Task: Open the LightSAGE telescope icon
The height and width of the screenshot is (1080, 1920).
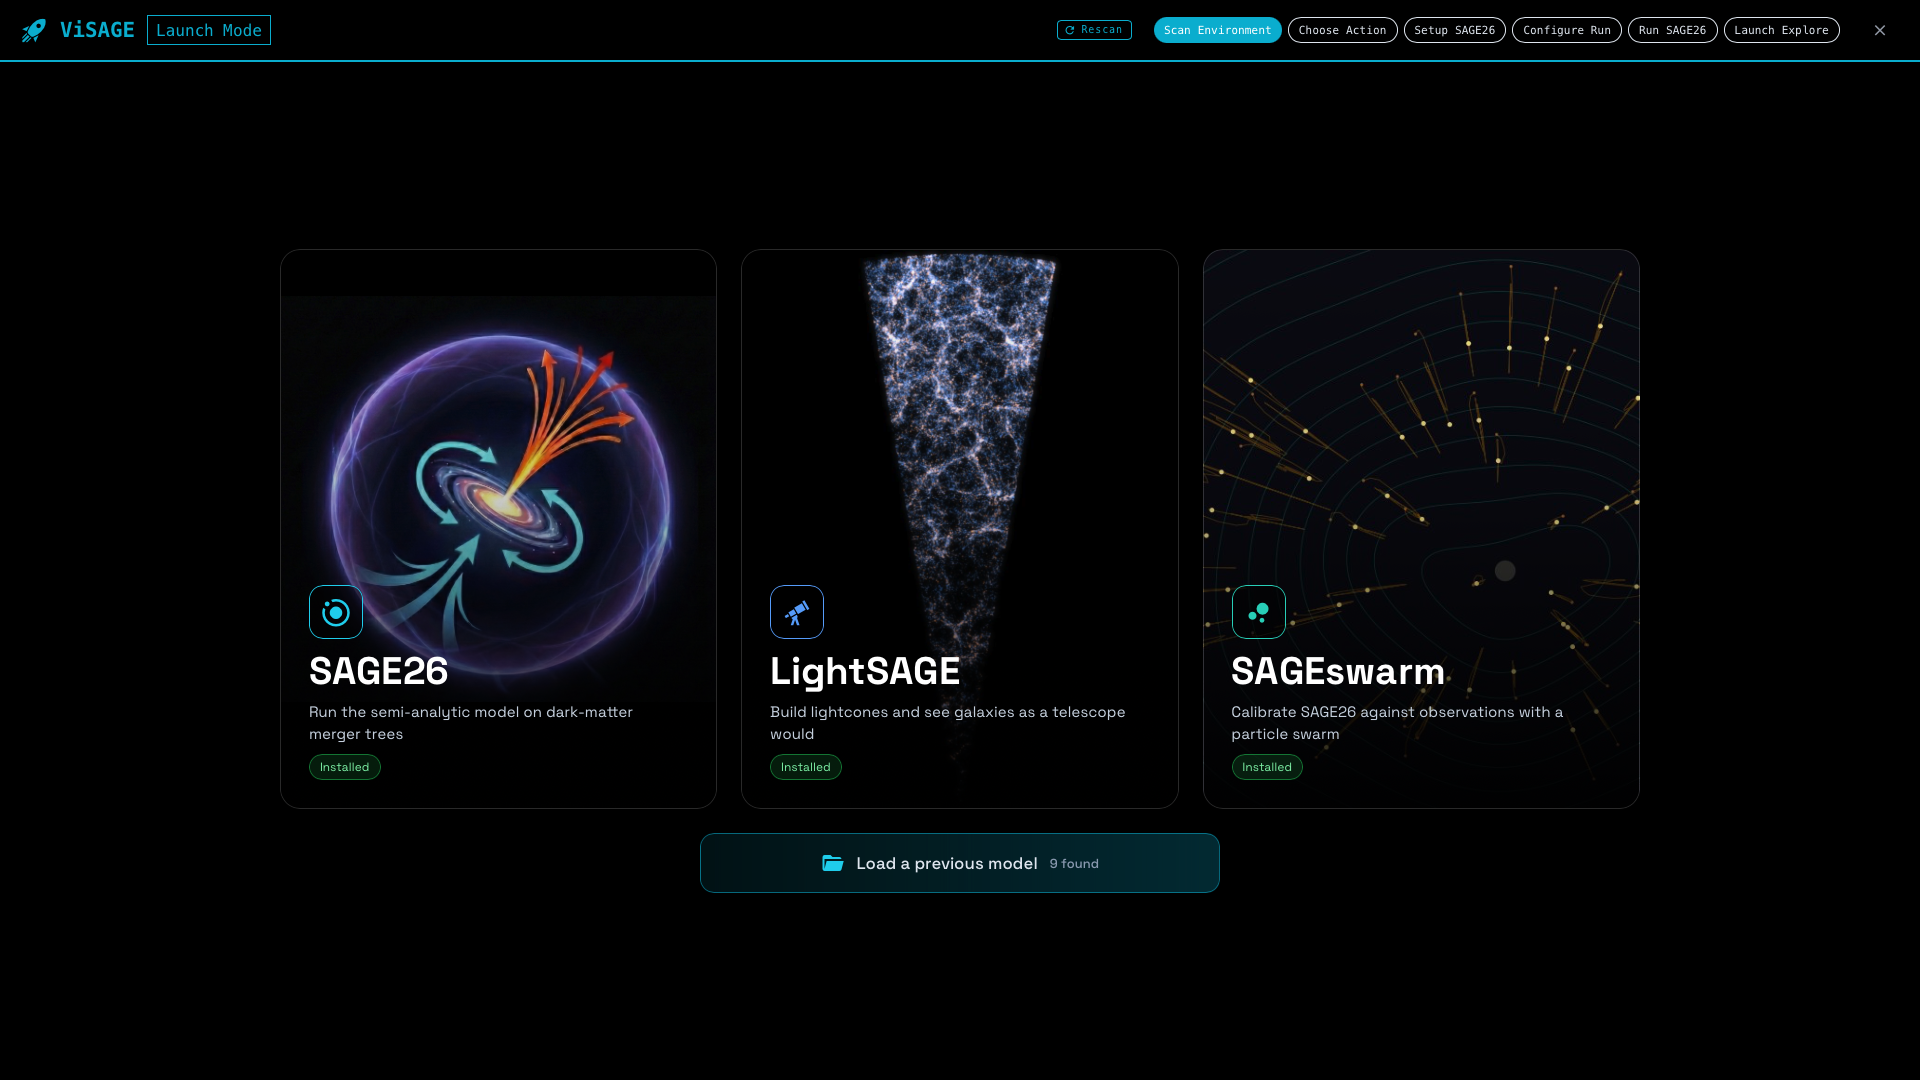Action: coord(797,612)
